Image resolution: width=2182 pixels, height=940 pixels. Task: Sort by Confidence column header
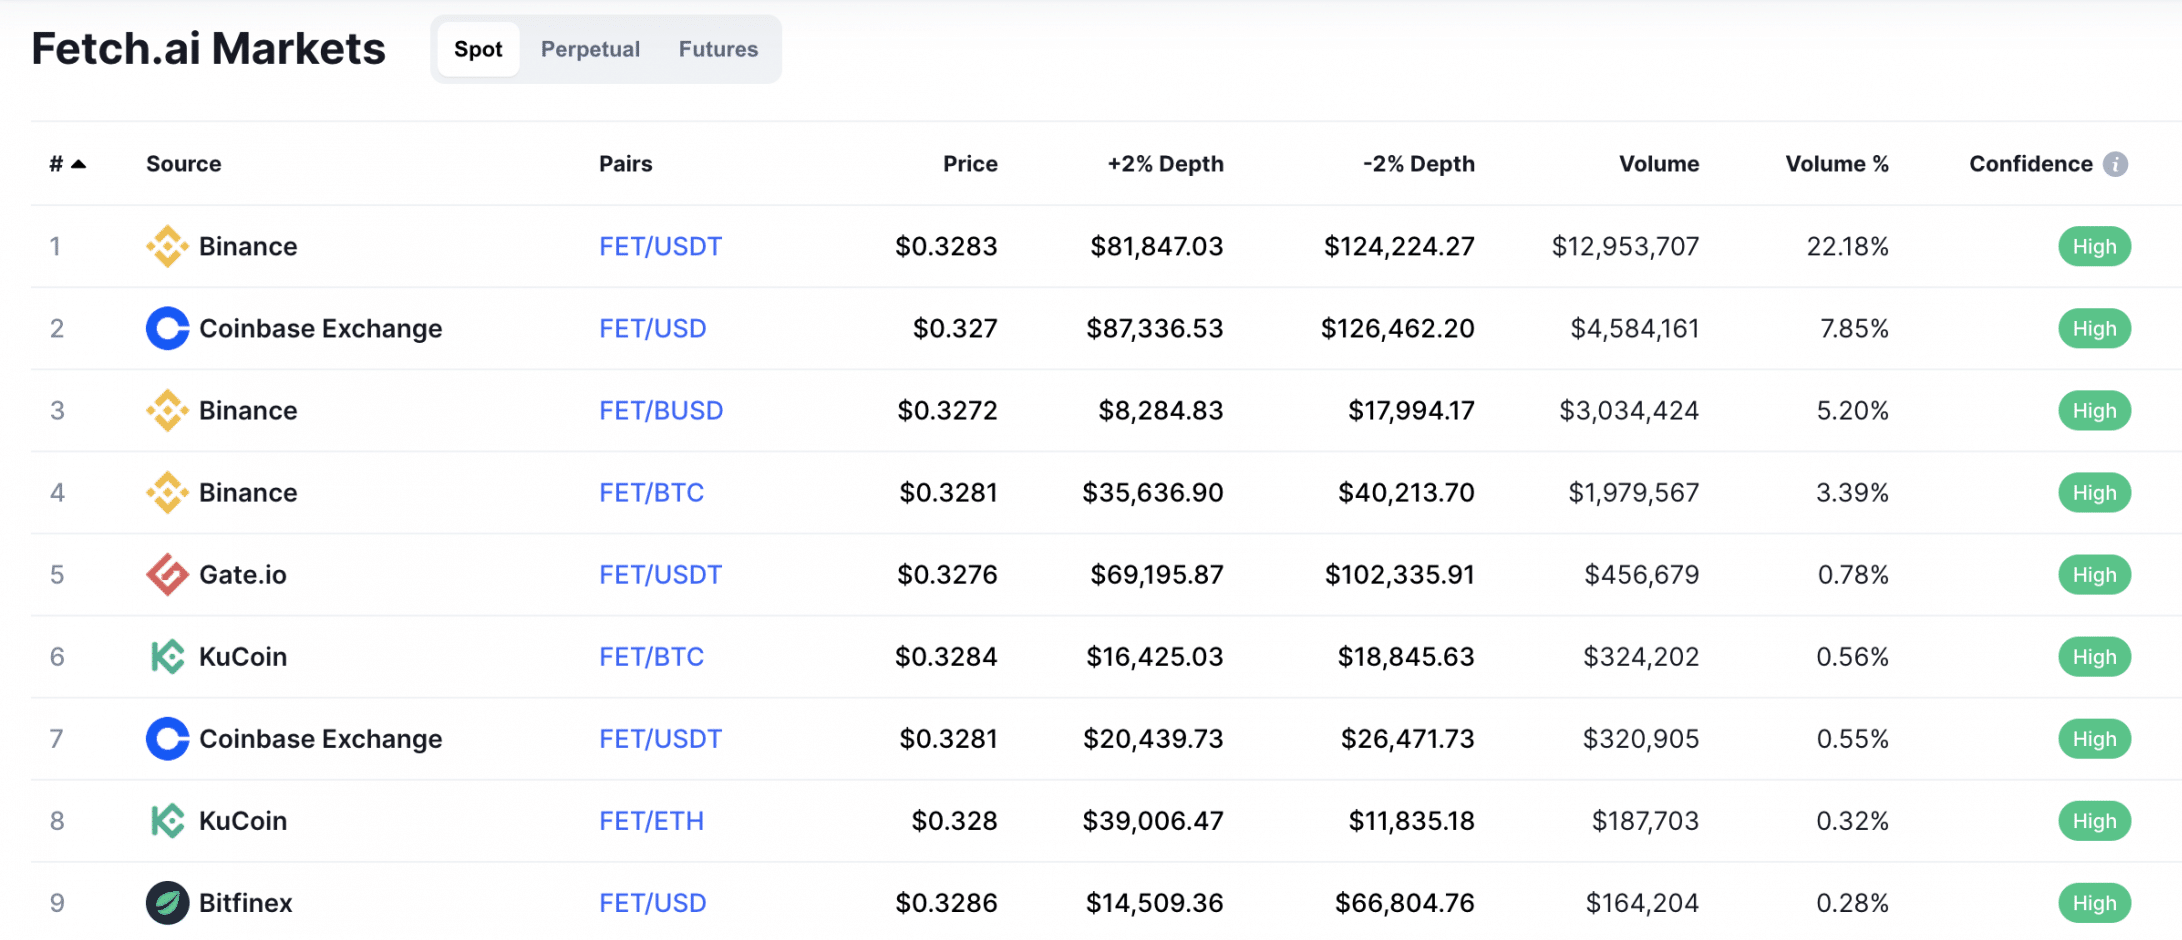pos(2031,164)
